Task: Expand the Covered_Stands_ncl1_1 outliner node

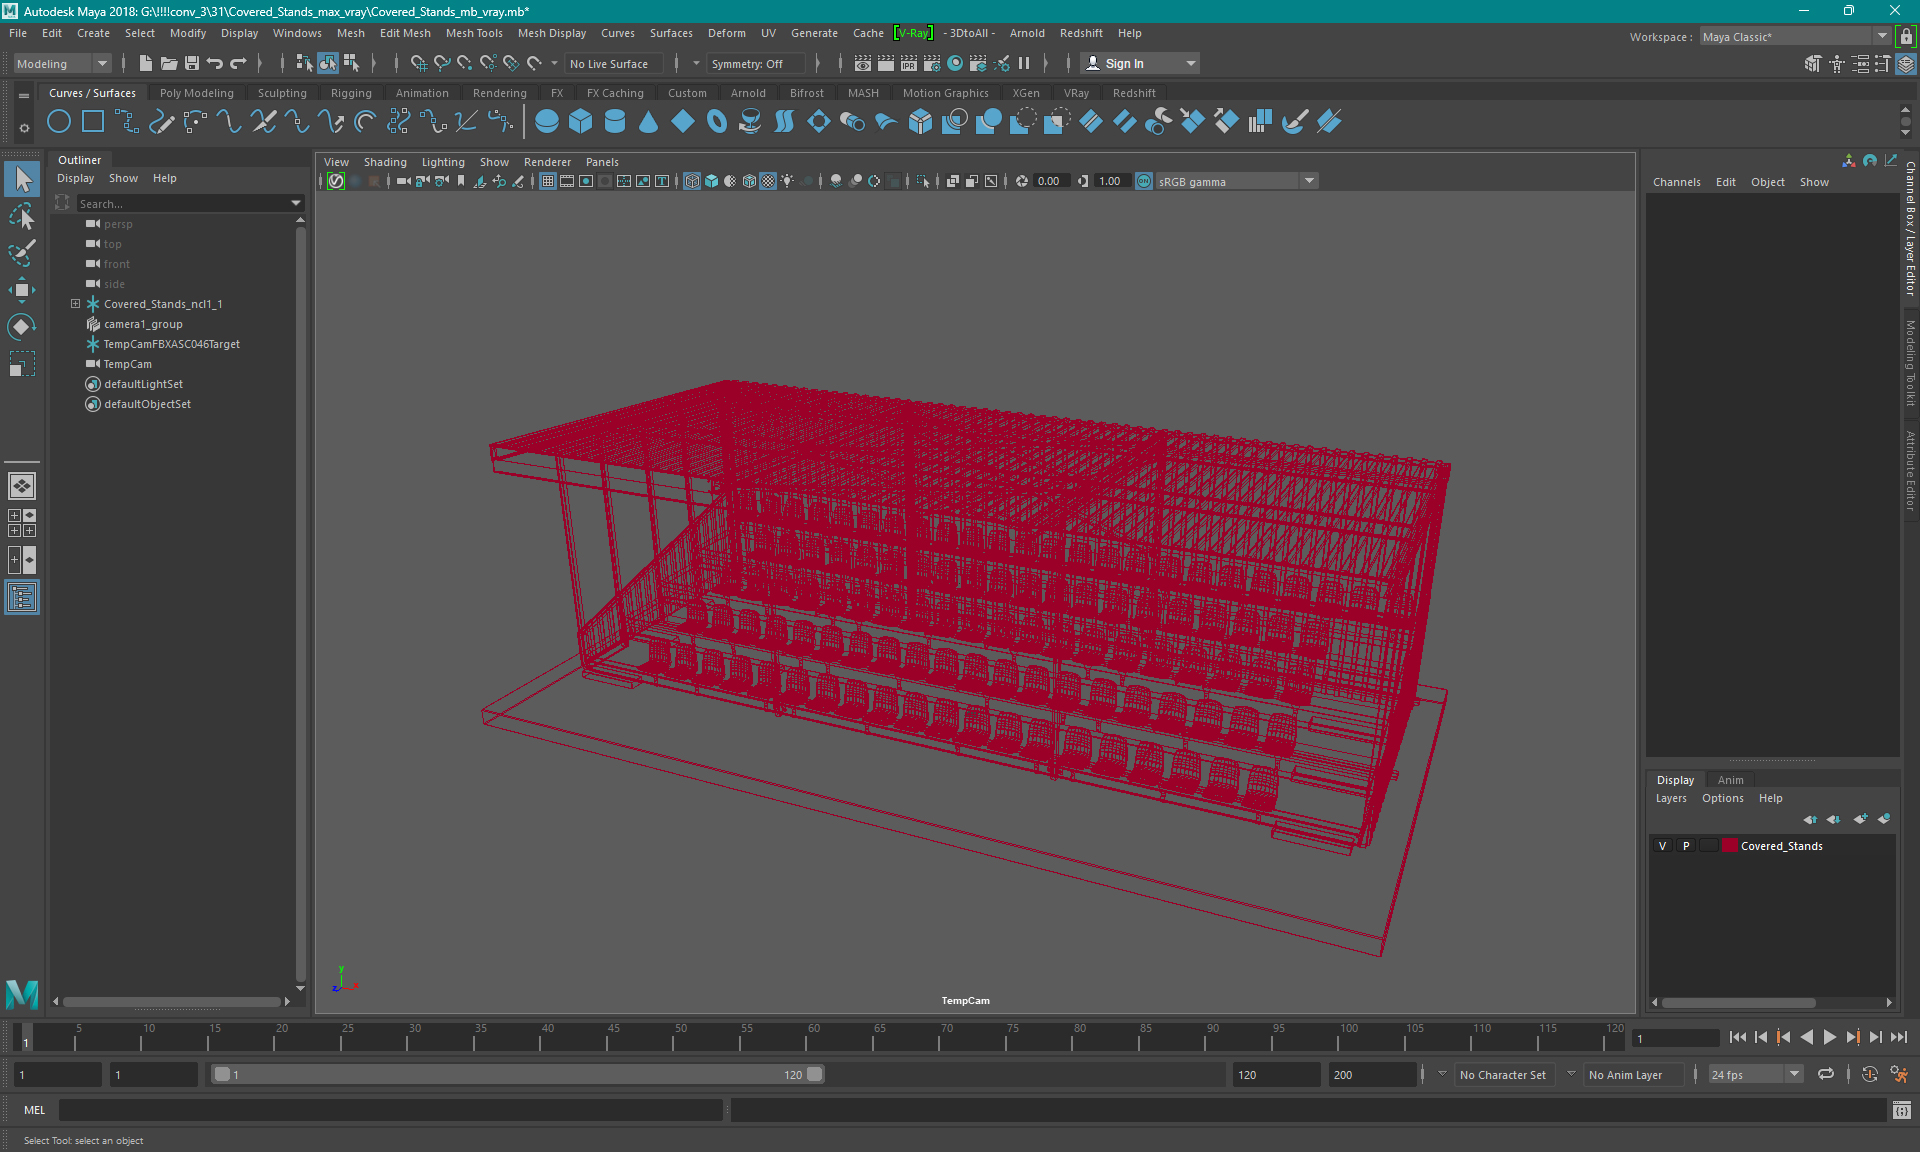Action: coord(75,304)
